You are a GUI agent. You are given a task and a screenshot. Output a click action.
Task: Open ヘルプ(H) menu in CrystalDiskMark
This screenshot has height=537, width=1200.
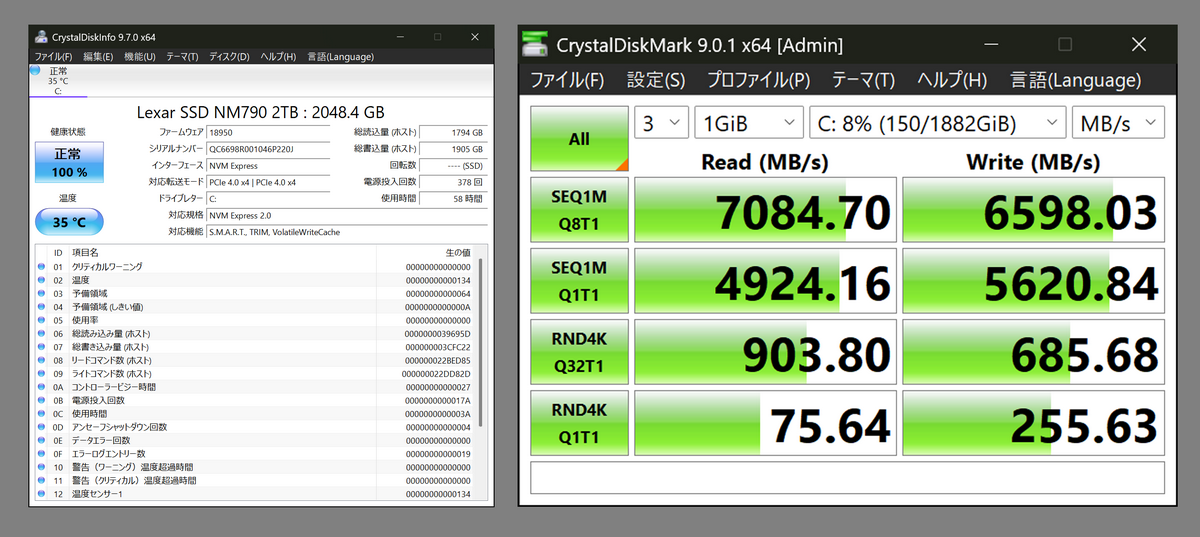(952, 80)
